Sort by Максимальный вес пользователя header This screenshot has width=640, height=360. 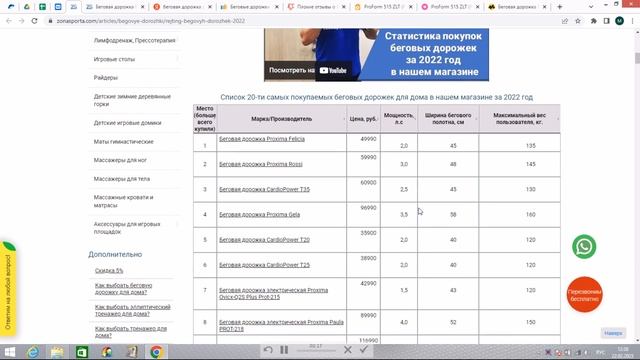point(519,119)
